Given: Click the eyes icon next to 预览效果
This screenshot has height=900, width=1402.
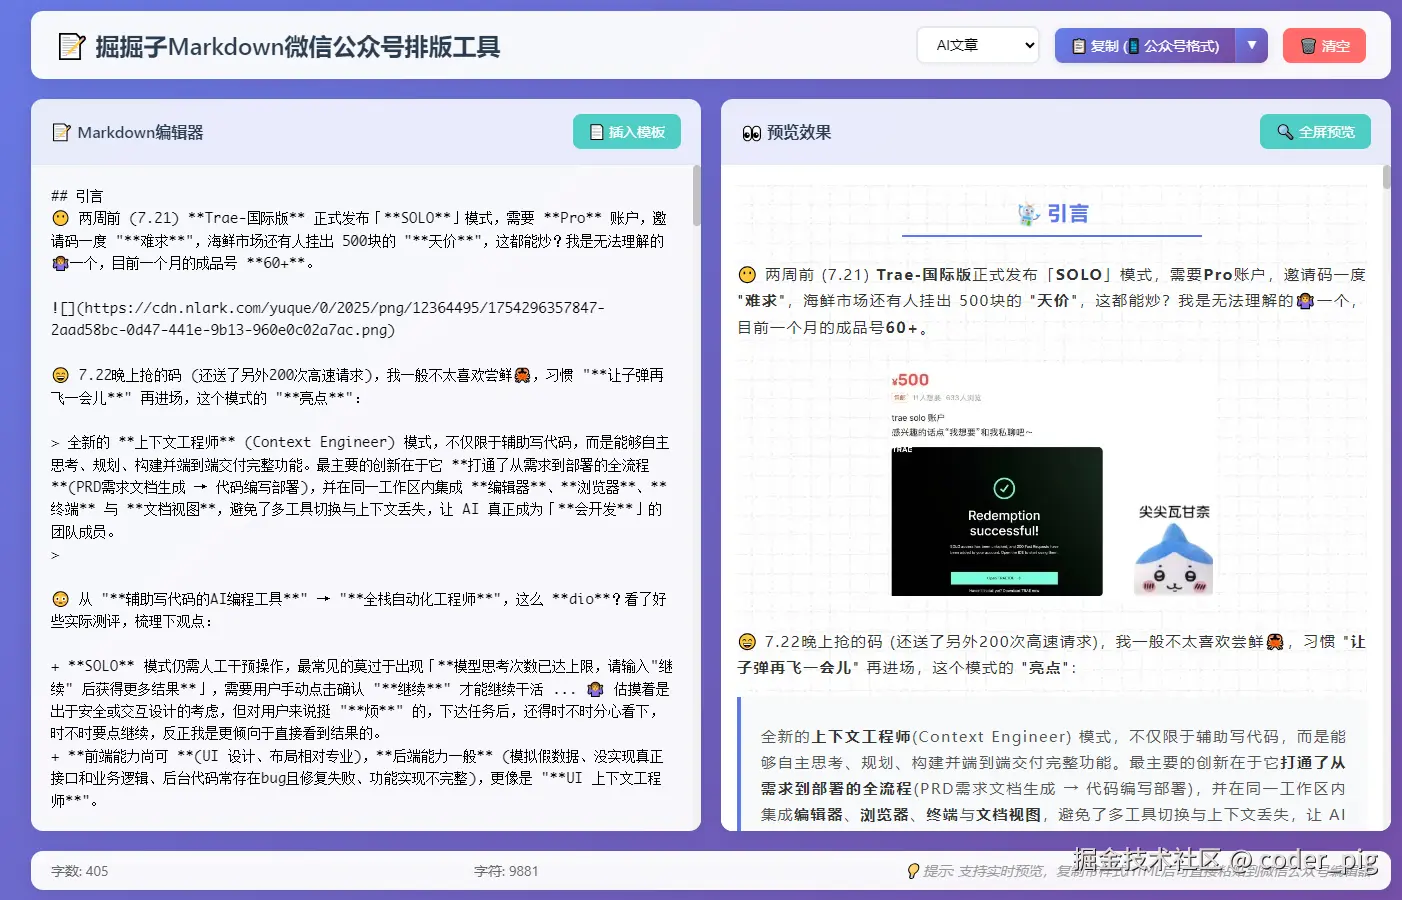Looking at the screenshot, I should [751, 133].
